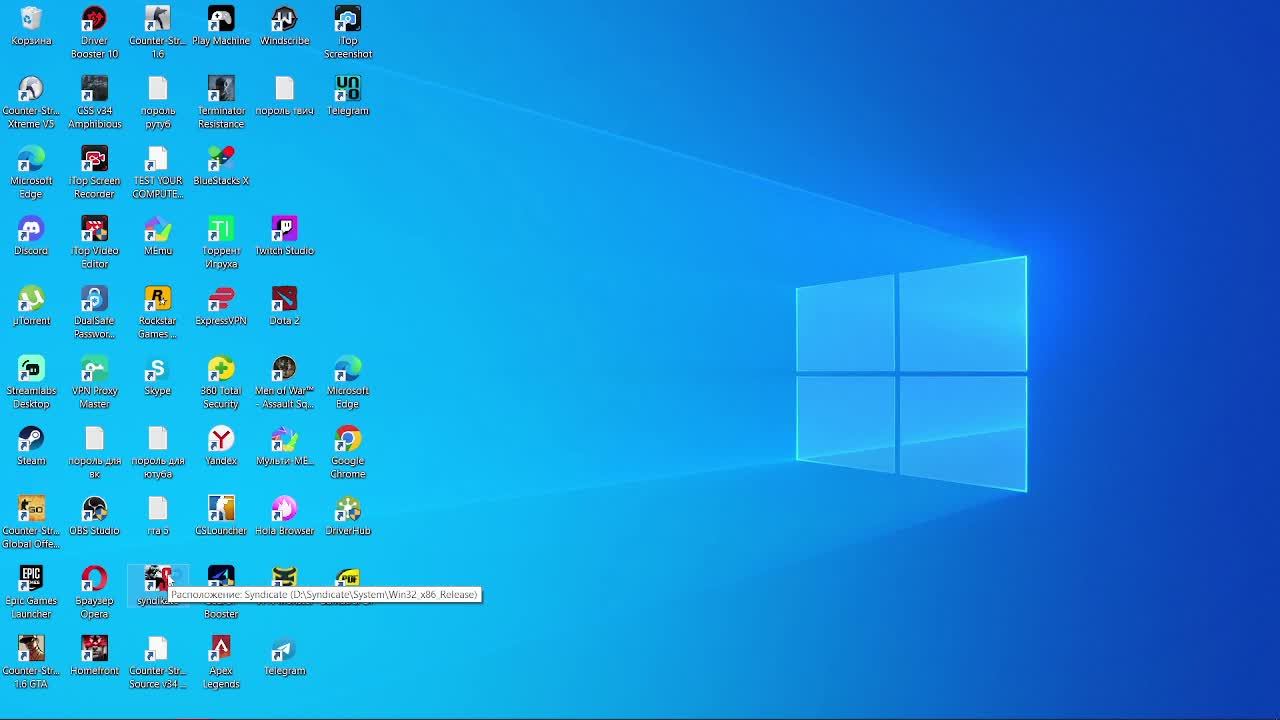
Task: Click the DualSafe Password shortcut
Action: click(x=94, y=312)
